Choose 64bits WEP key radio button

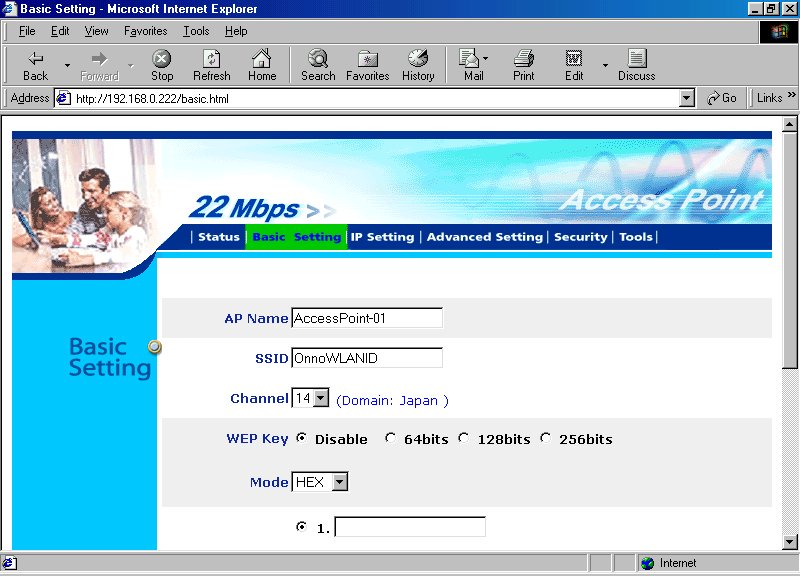[390, 439]
